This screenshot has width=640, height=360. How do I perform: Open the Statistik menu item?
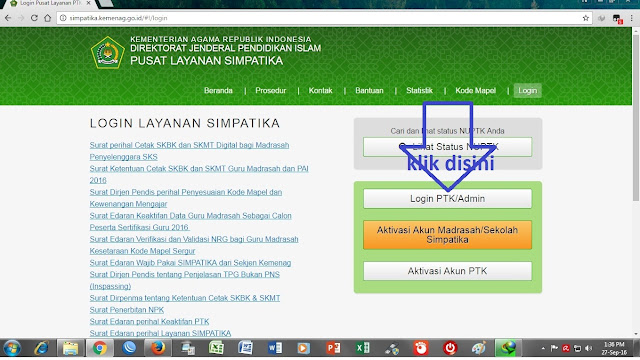pos(419,91)
